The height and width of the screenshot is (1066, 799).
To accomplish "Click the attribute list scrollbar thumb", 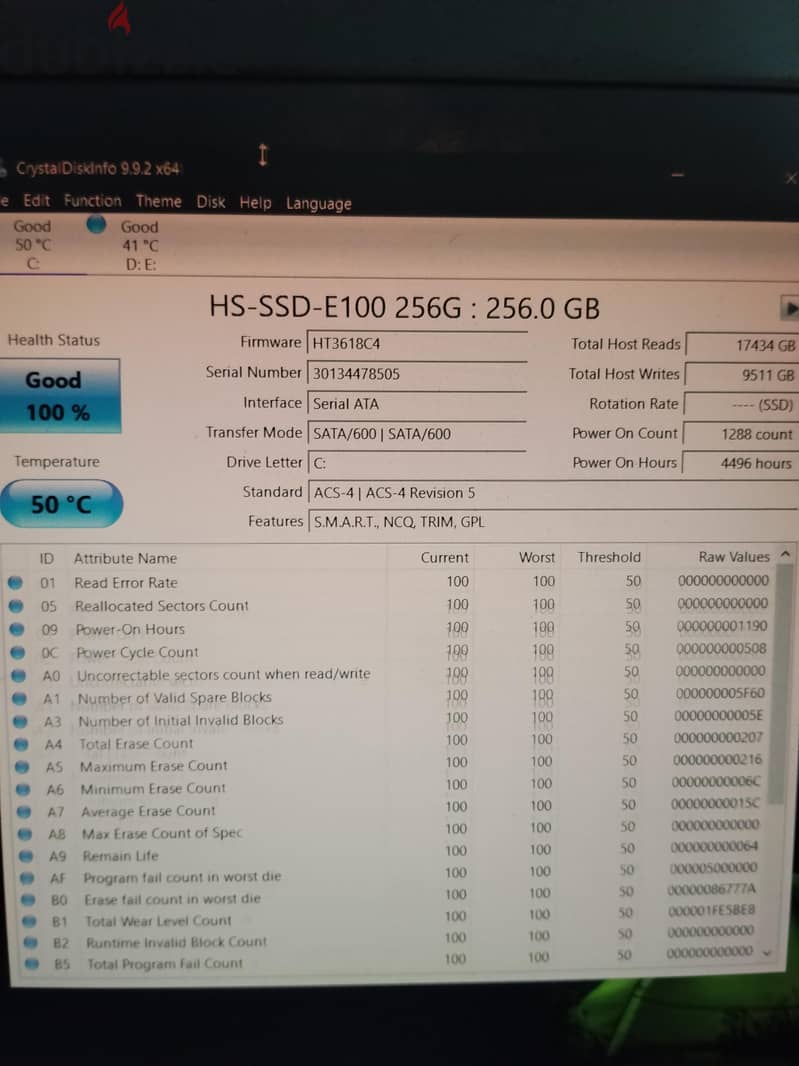I will [782, 683].
